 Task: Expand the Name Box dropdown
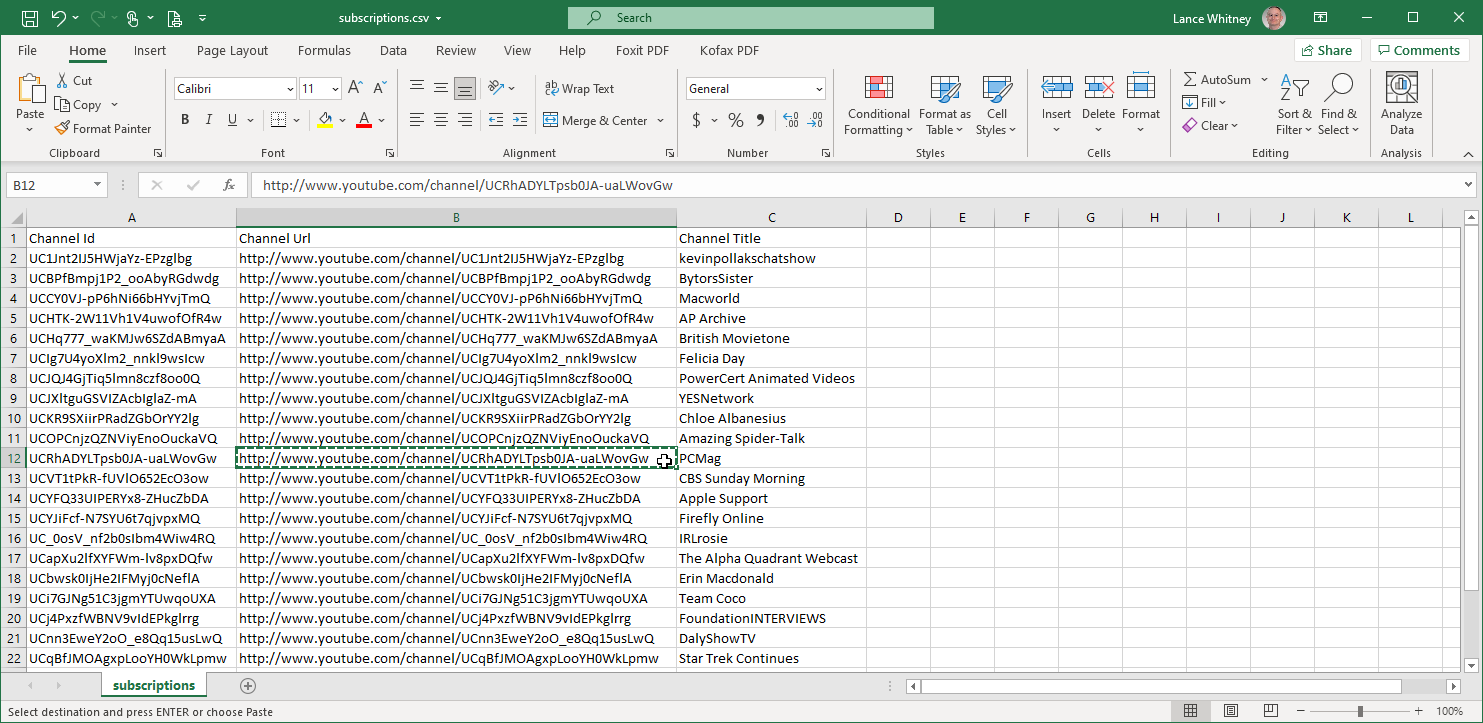click(x=97, y=185)
